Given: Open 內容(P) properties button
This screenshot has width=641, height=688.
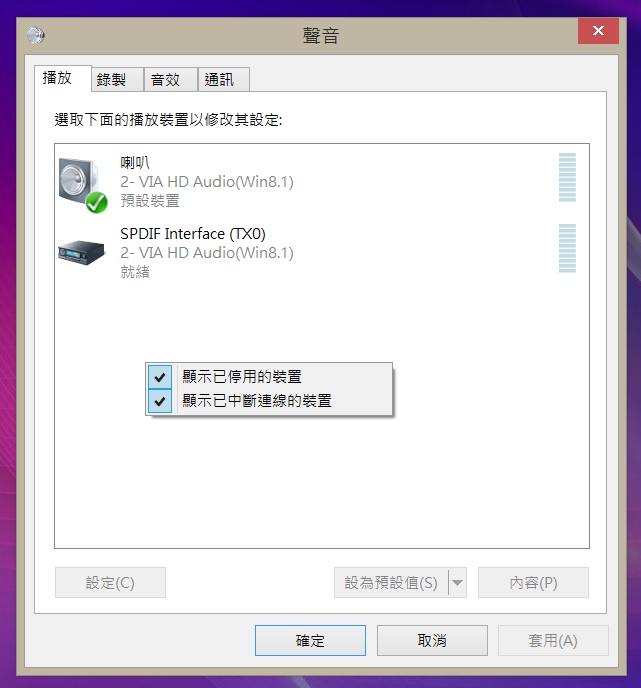Looking at the screenshot, I should (533, 583).
